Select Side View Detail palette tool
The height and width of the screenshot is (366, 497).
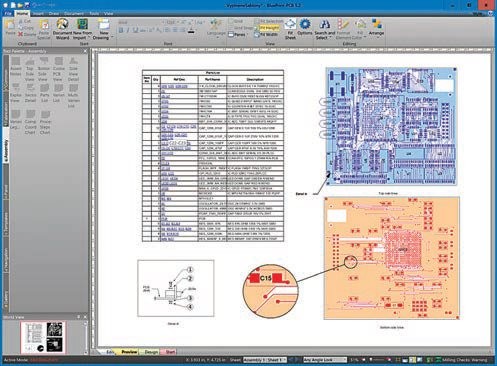click(x=73, y=69)
